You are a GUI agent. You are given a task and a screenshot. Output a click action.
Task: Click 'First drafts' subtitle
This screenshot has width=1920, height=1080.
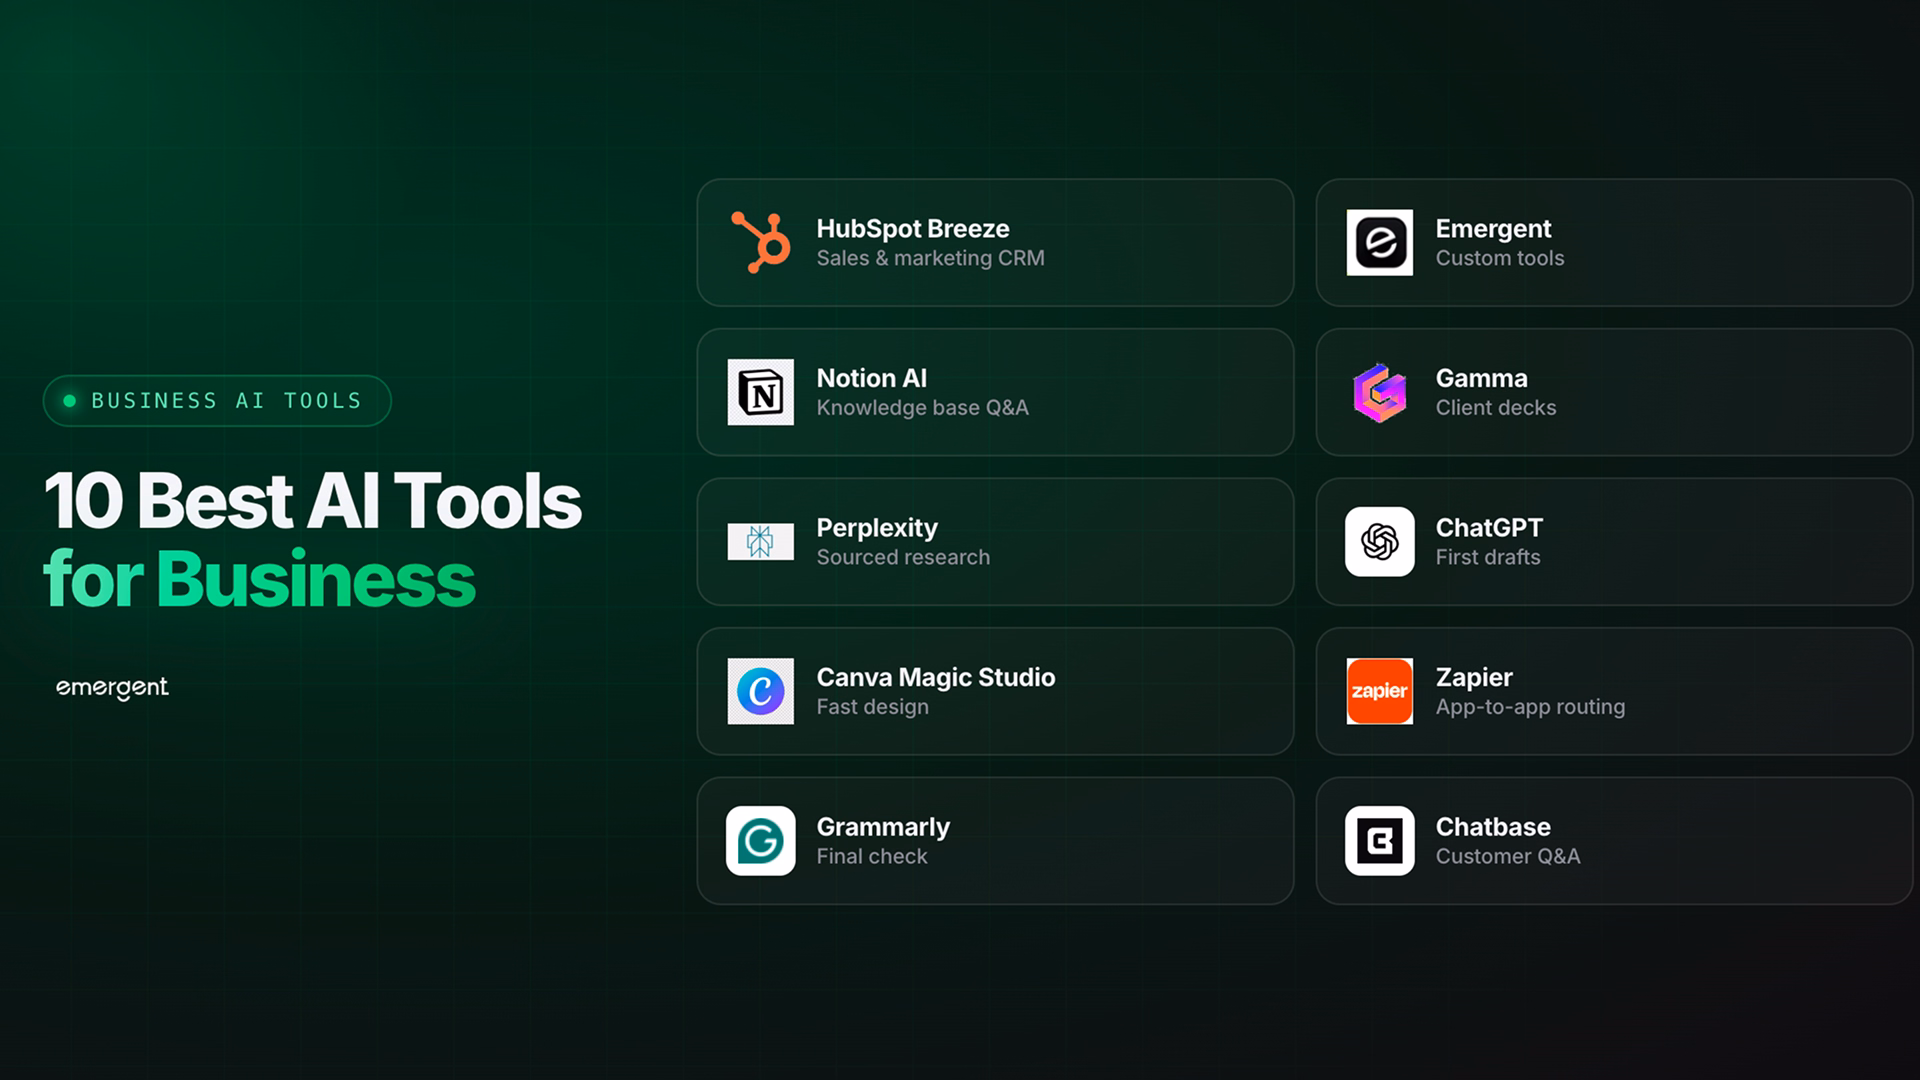pos(1487,557)
